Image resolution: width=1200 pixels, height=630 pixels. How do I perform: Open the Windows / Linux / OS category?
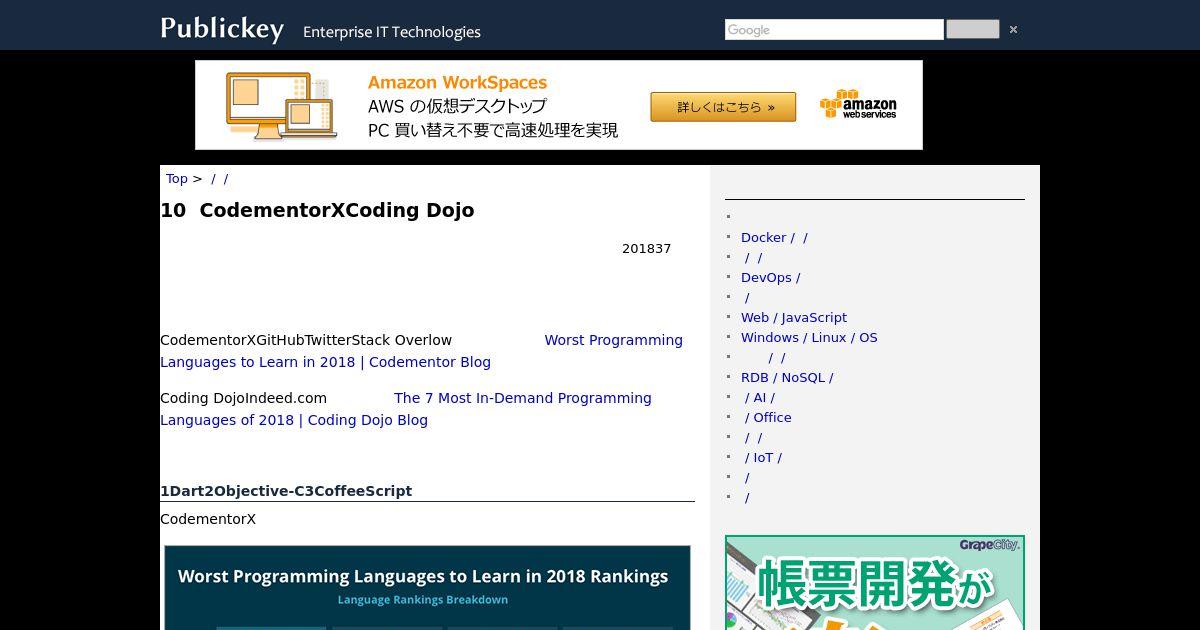(x=809, y=338)
